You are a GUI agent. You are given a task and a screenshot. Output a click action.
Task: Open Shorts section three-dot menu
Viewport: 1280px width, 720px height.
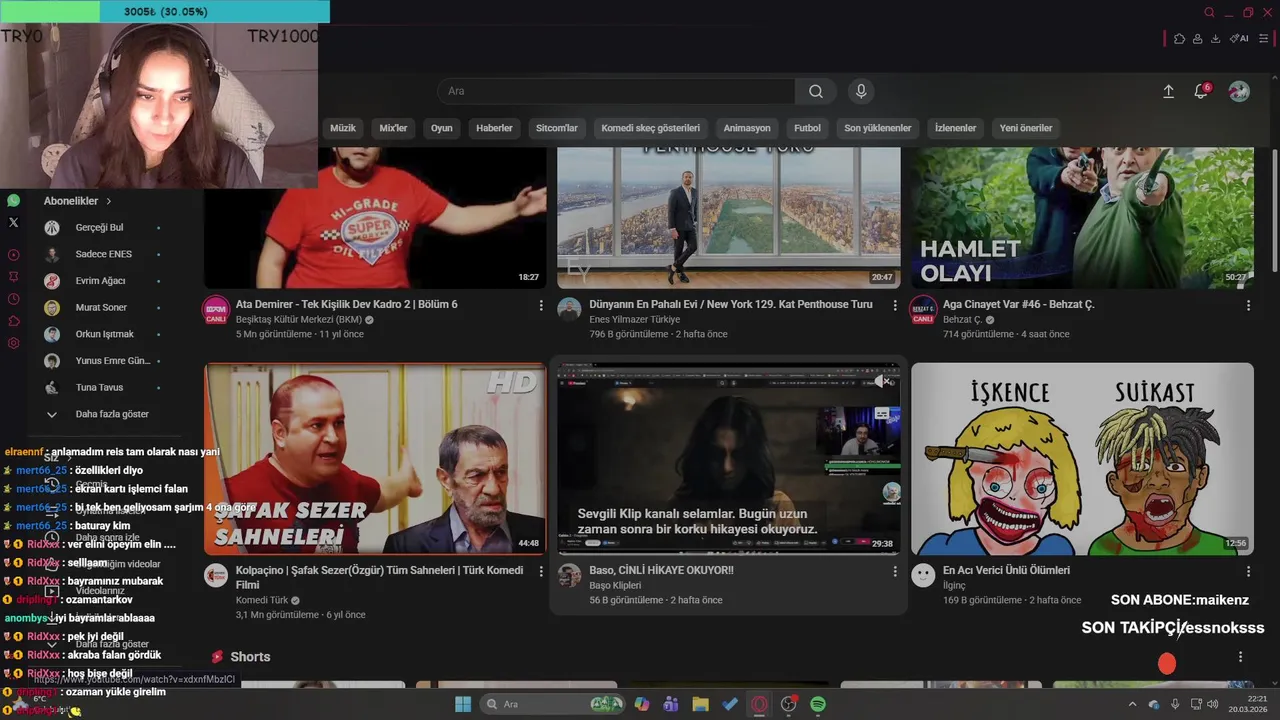pyautogui.click(x=1240, y=657)
